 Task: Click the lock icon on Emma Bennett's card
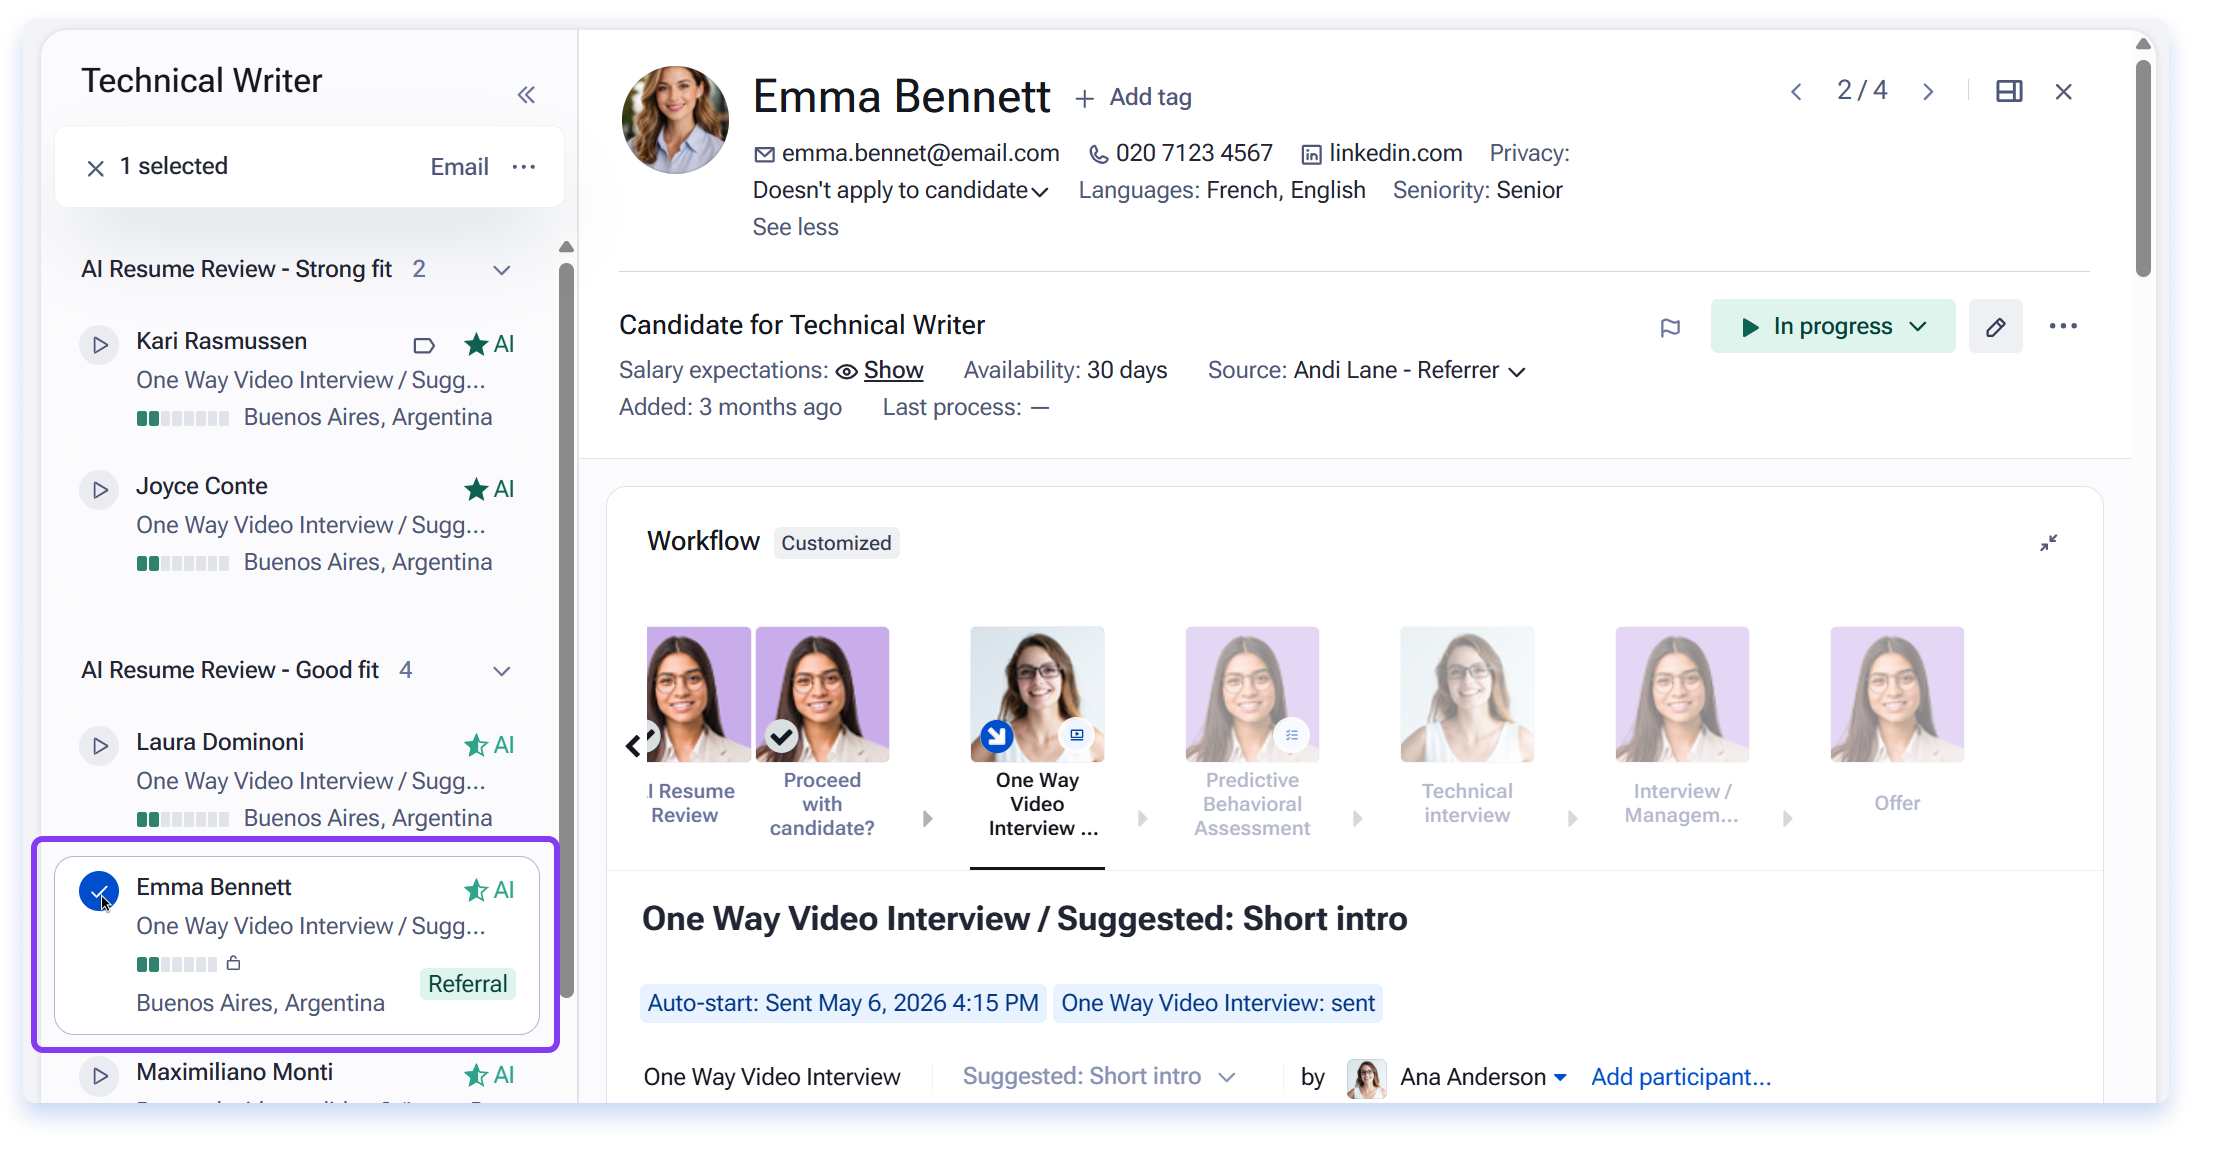click(233, 963)
